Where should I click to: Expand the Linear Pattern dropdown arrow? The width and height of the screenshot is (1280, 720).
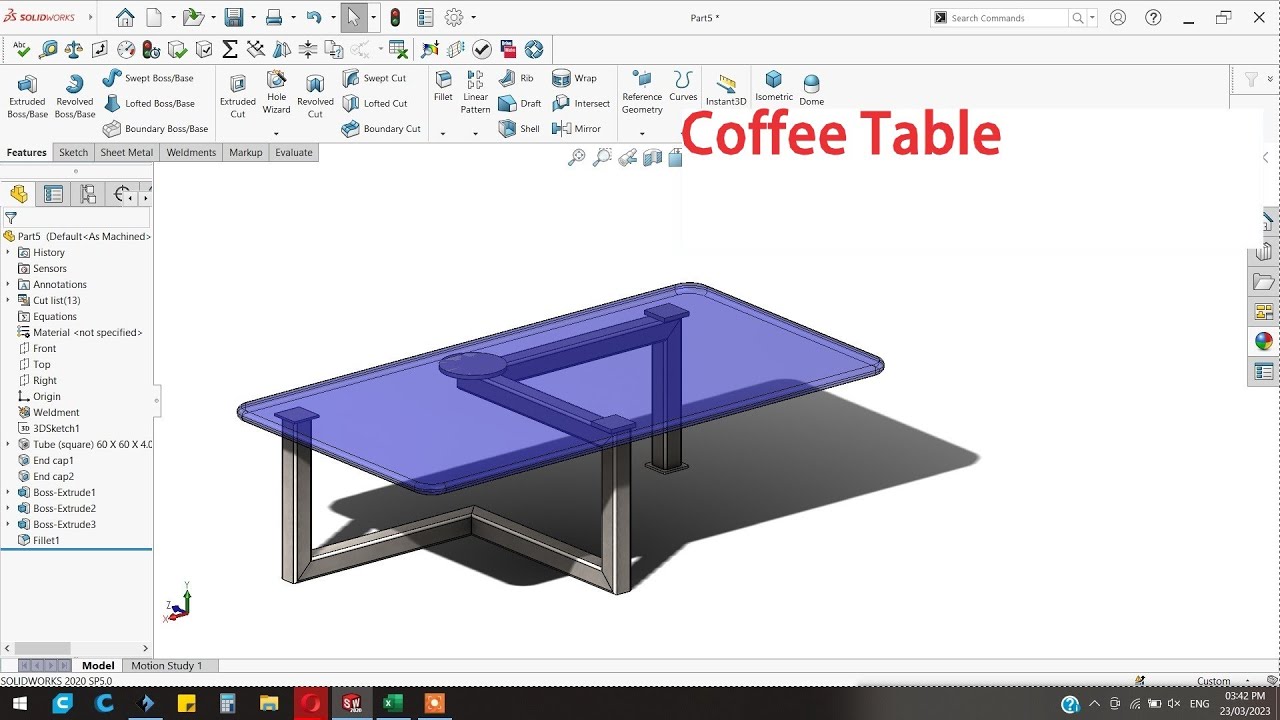click(x=475, y=133)
